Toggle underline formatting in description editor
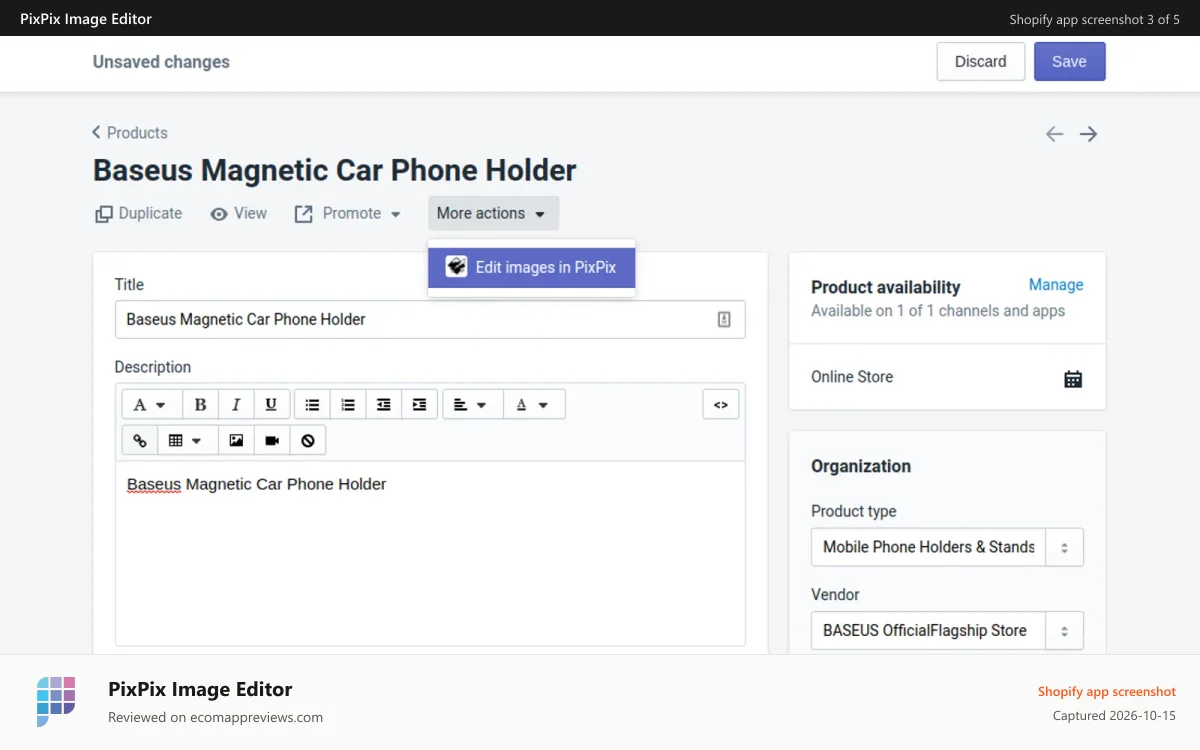The height and width of the screenshot is (750, 1200). (x=271, y=405)
